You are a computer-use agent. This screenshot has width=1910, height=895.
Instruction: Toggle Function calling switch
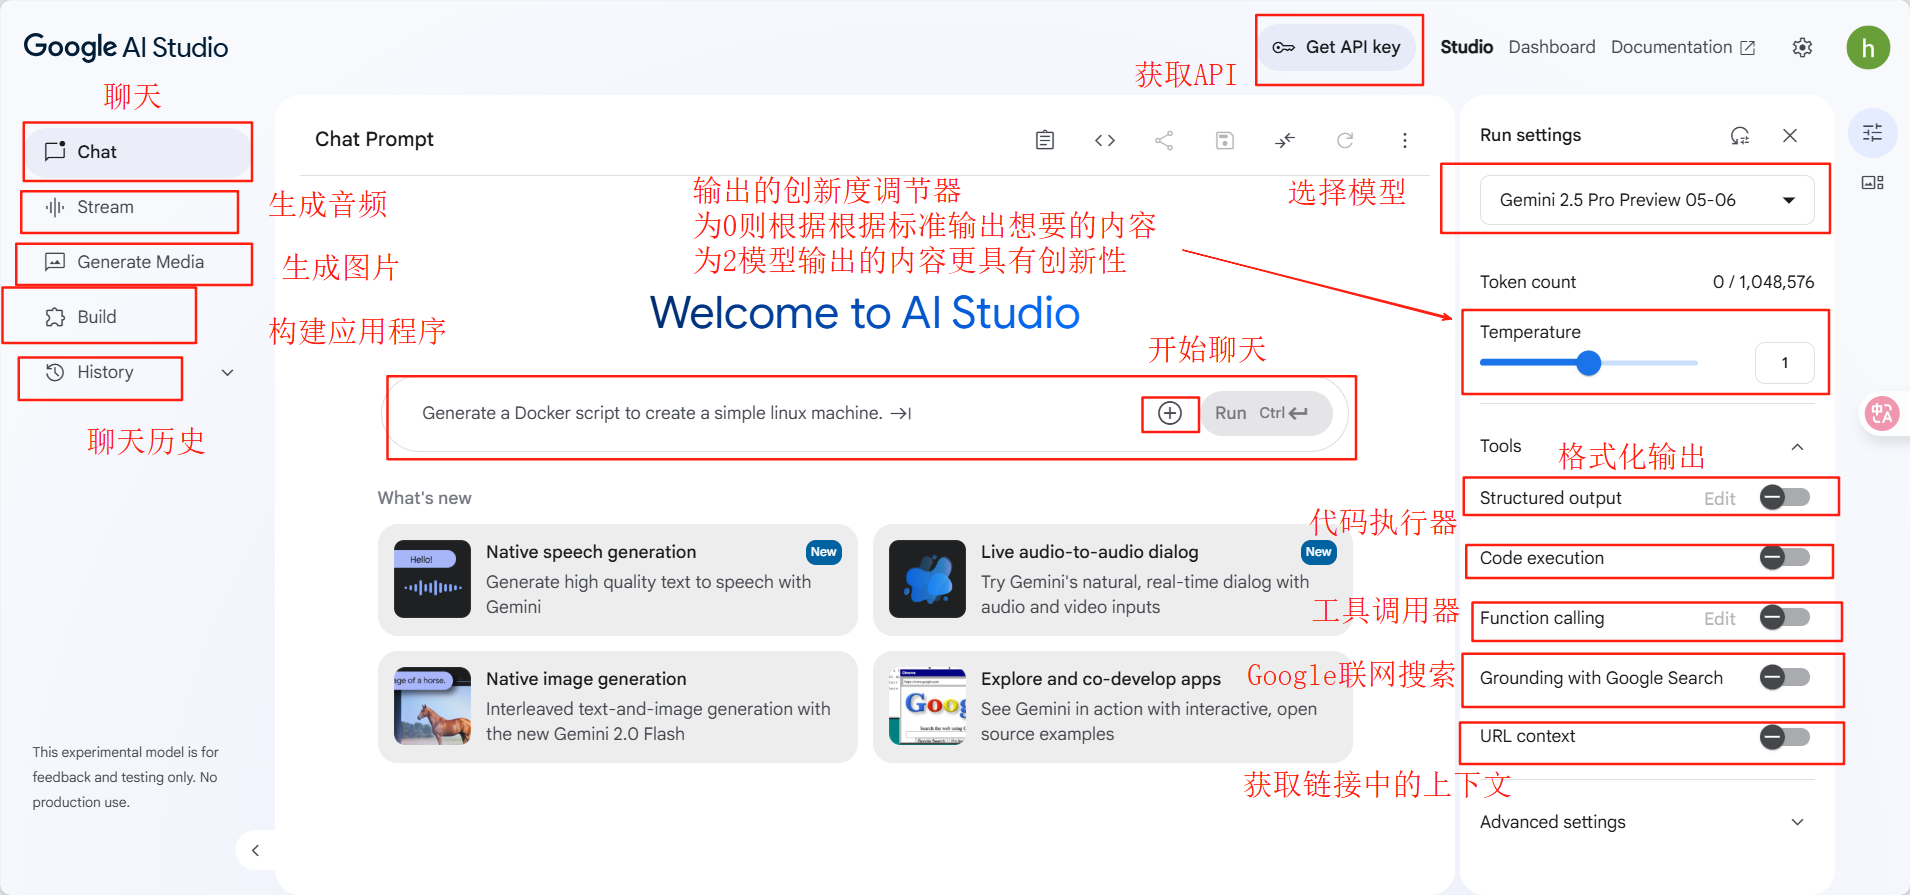(x=1785, y=617)
